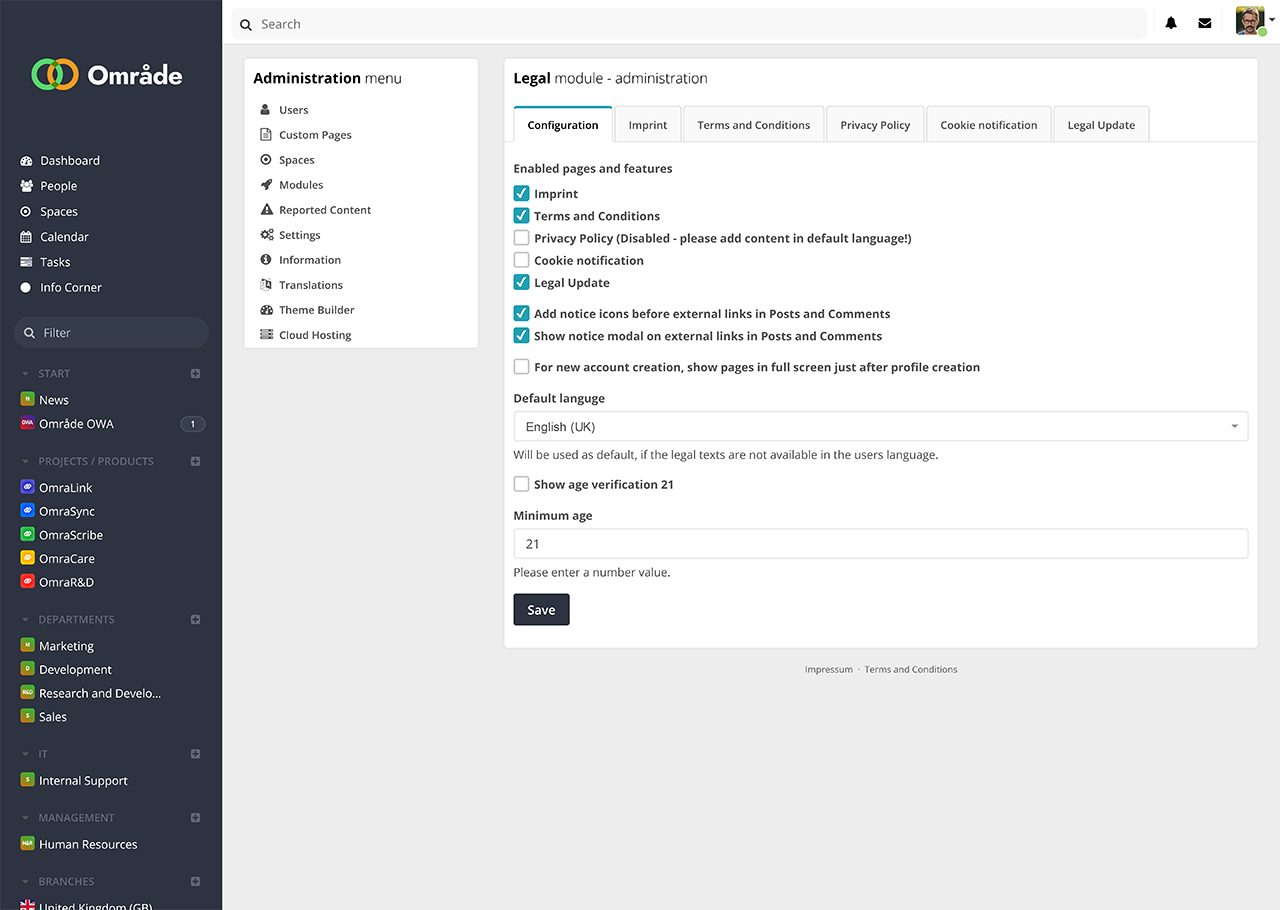Click the sidebar Filter field
The height and width of the screenshot is (910, 1280).
tap(111, 333)
